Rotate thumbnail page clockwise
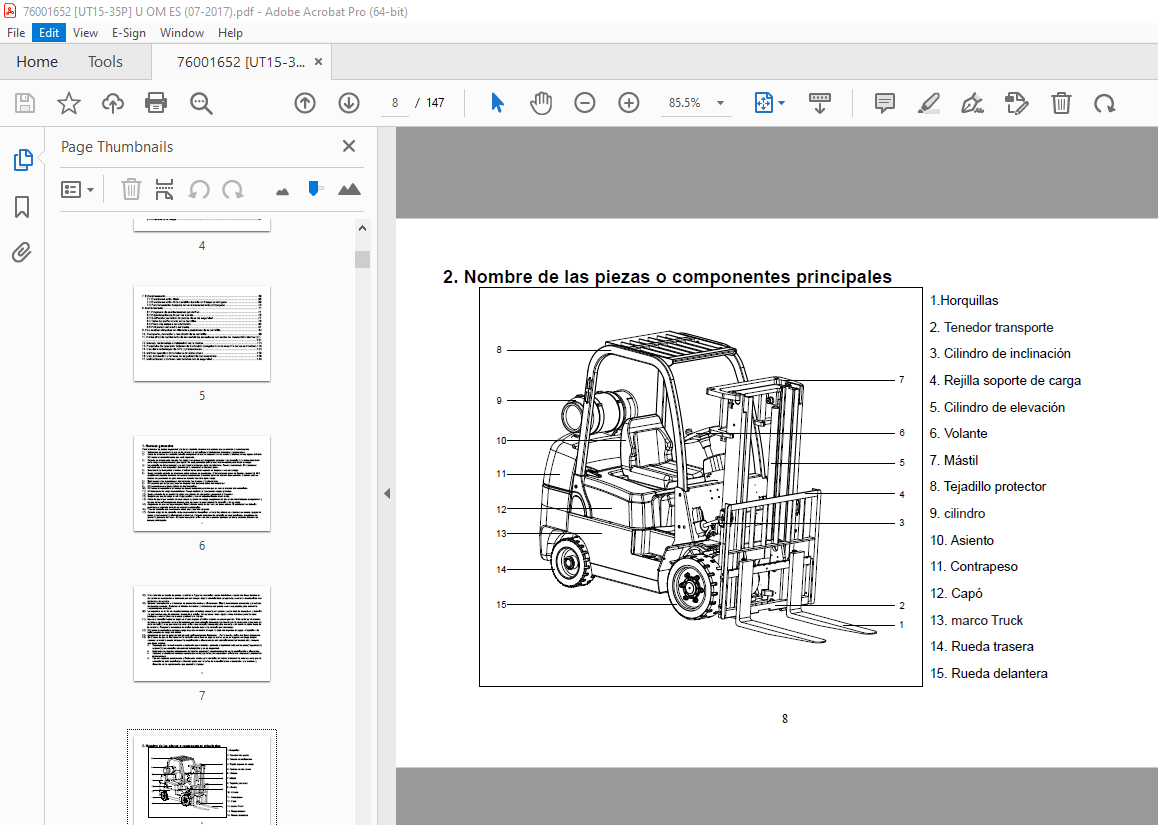Image resolution: width=1158 pixels, height=825 pixels. click(233, 190)
